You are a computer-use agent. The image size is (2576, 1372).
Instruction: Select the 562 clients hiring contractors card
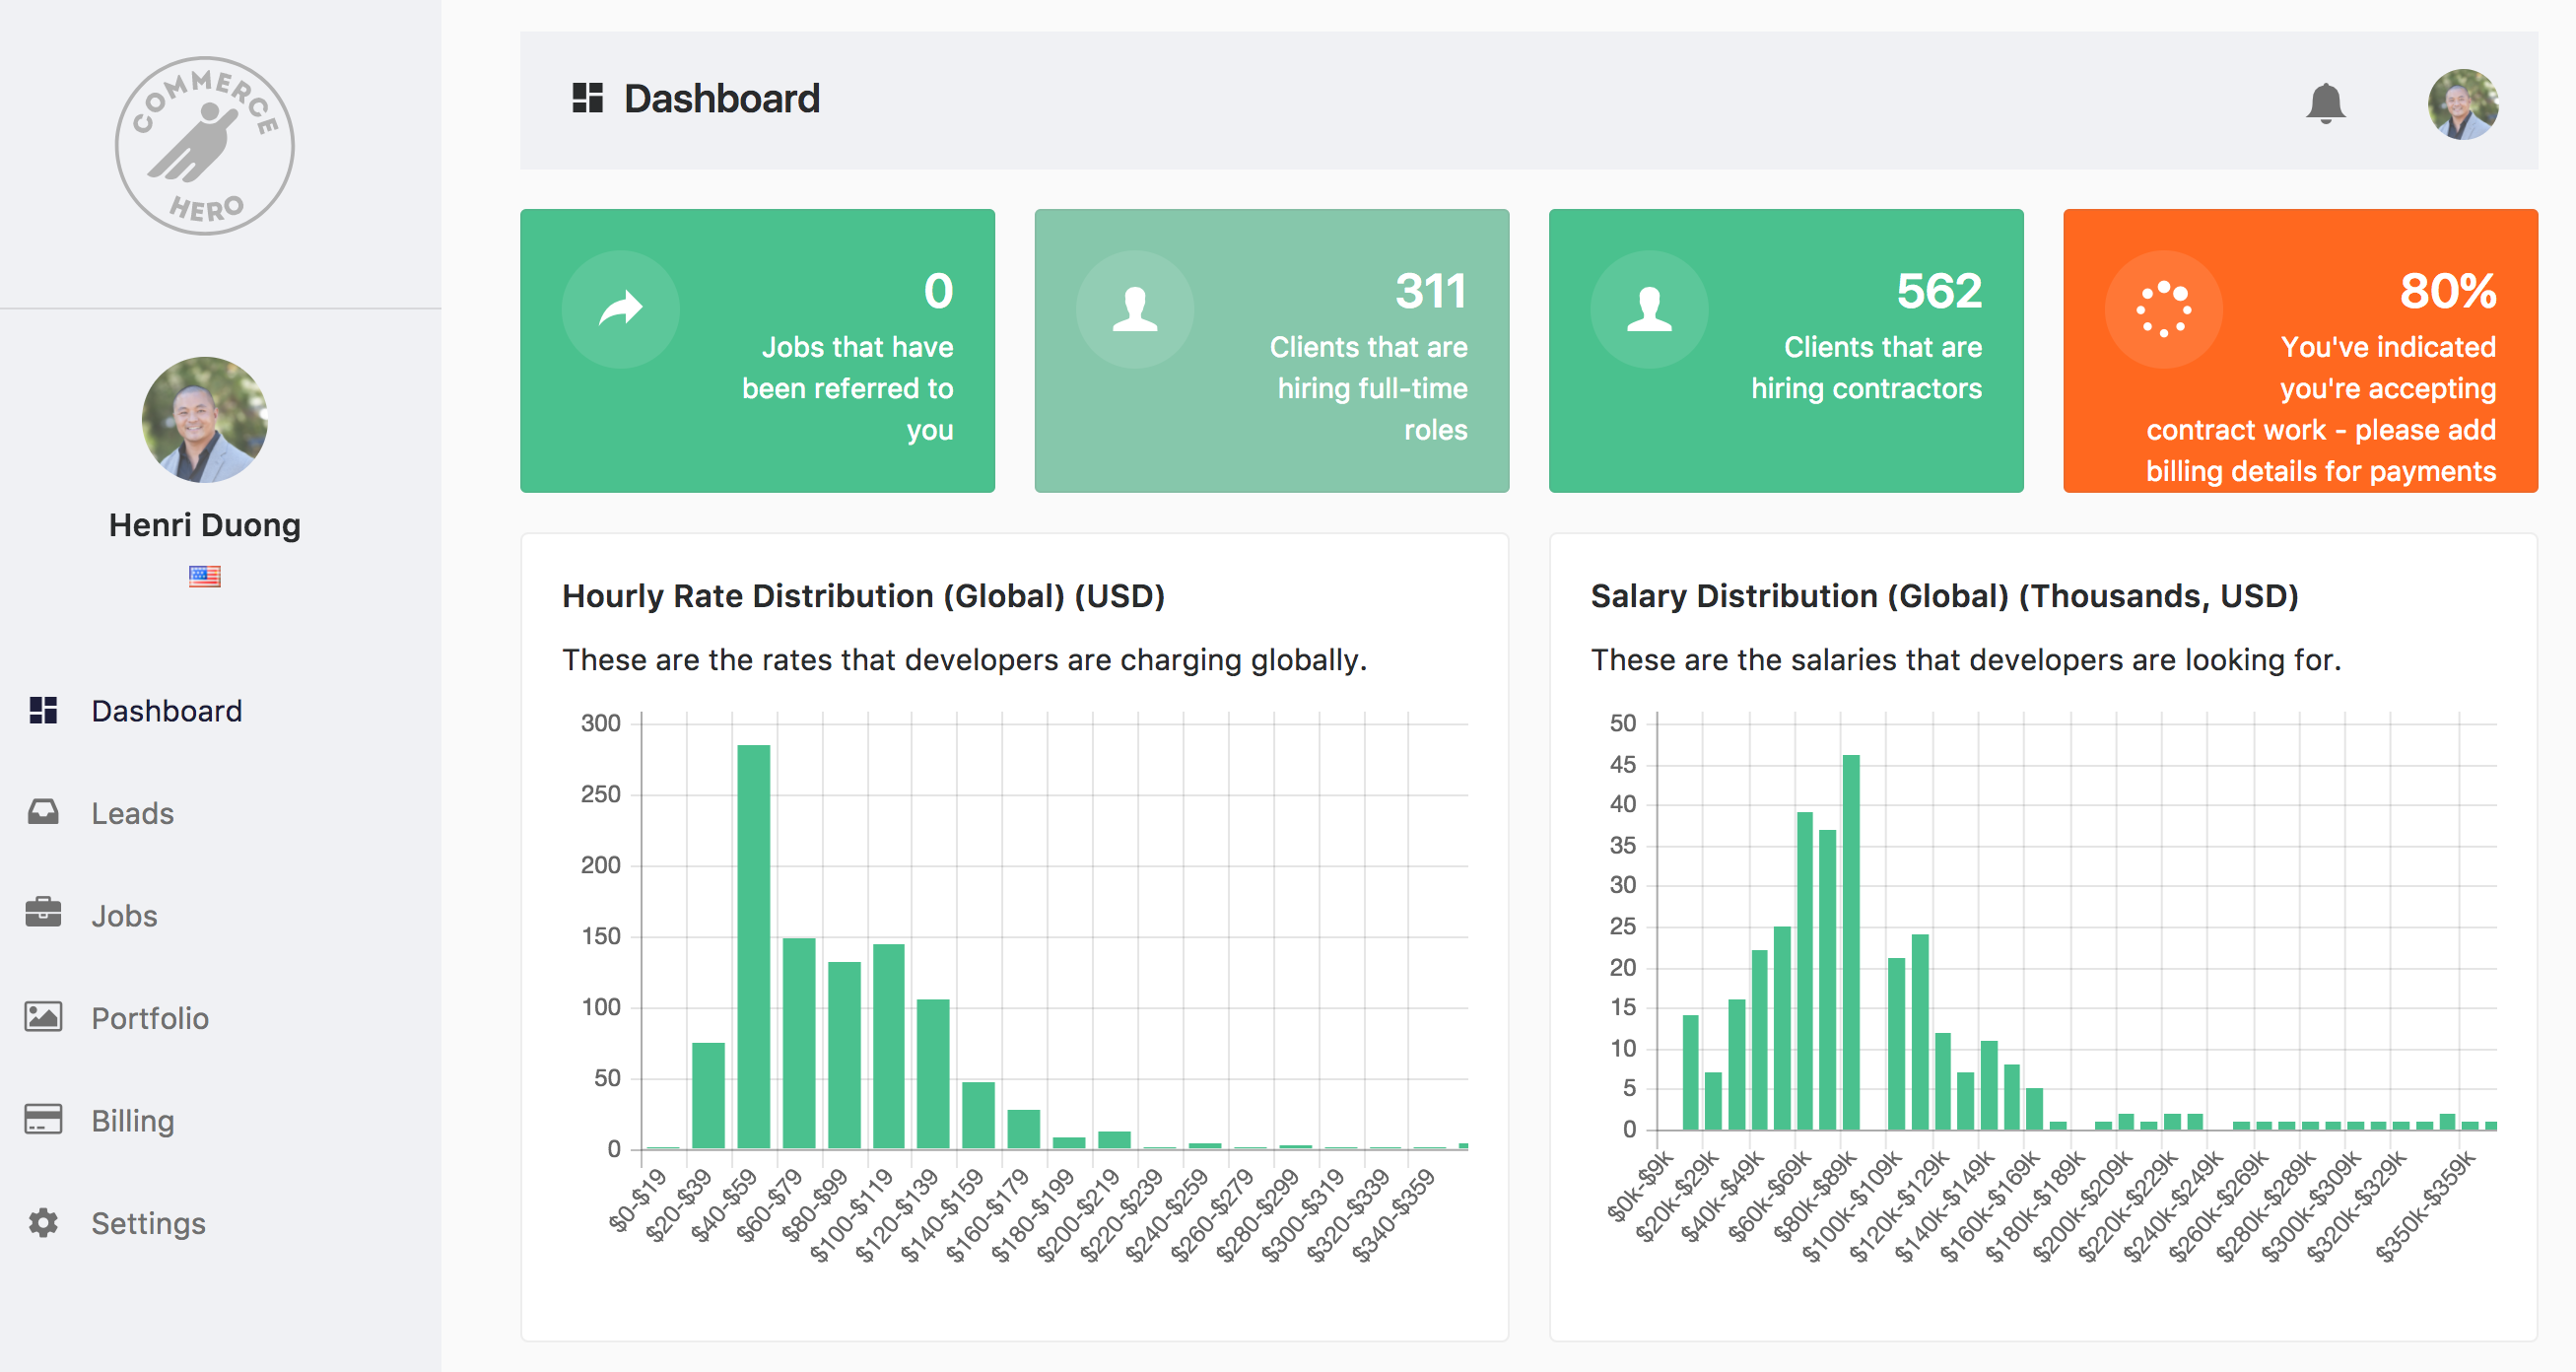(1785, 350)
